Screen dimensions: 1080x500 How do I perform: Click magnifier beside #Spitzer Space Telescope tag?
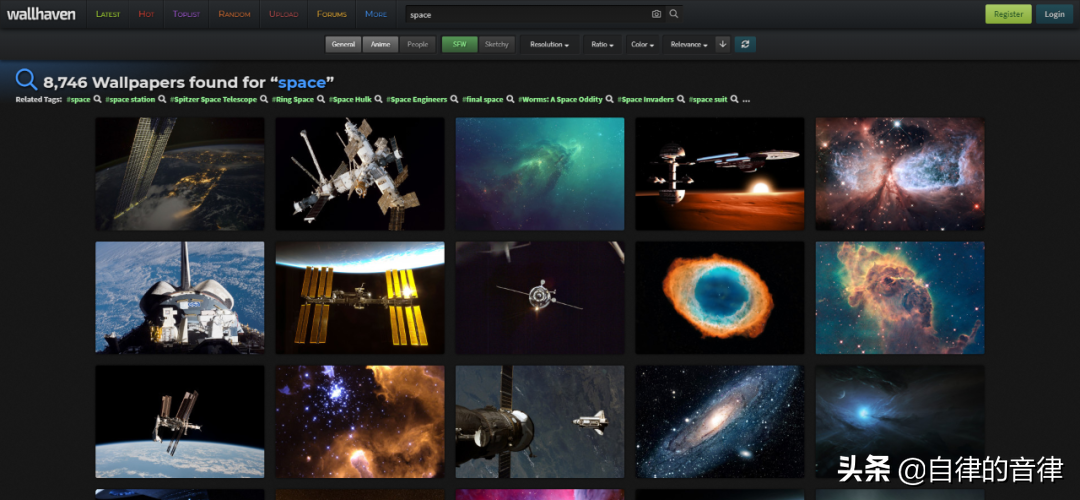click(x=264, y=99)
